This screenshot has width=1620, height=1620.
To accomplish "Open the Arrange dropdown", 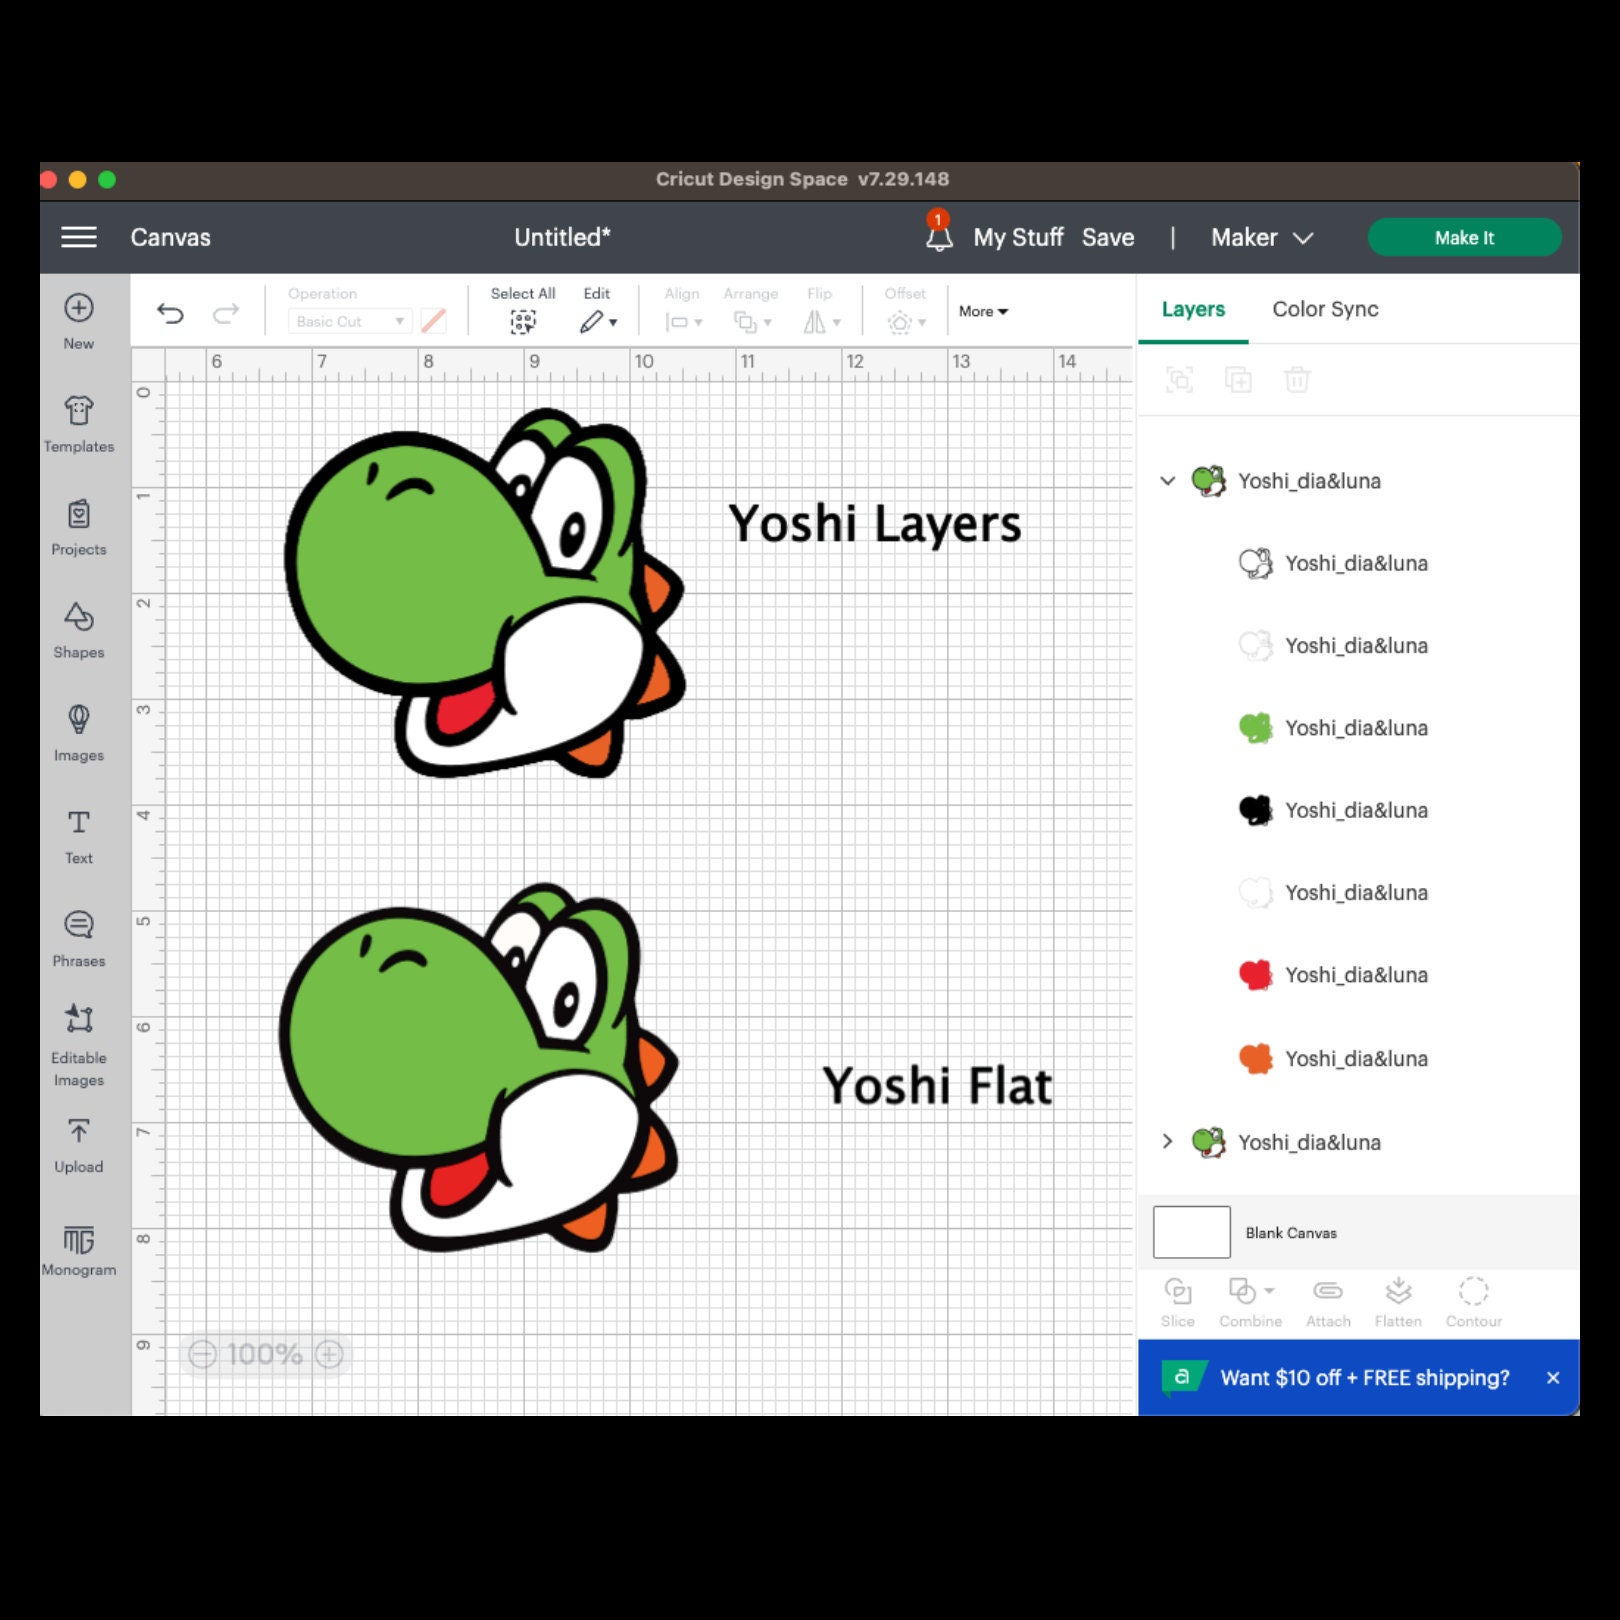I will [x=752, y=322].
